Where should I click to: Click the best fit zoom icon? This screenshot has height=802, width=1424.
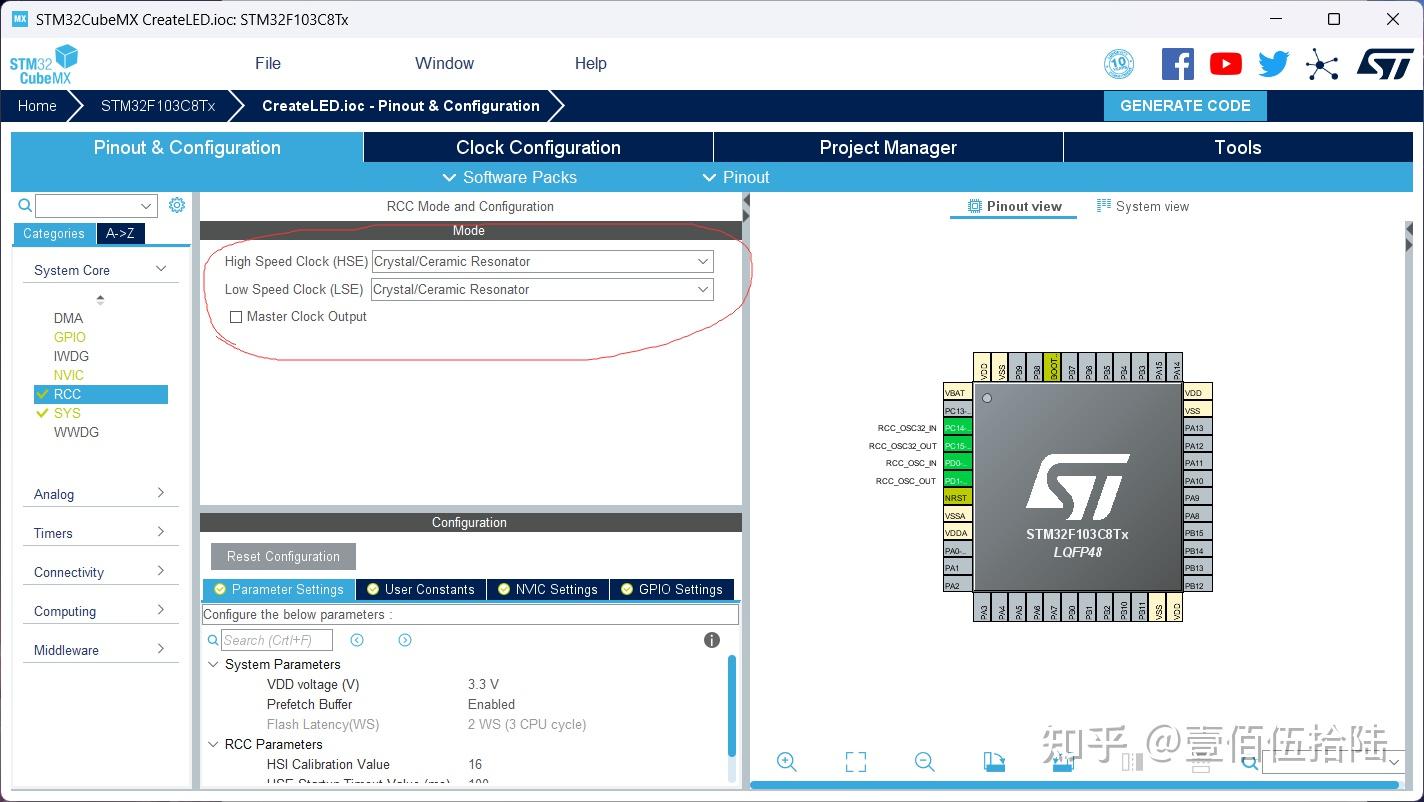[855, 762]
